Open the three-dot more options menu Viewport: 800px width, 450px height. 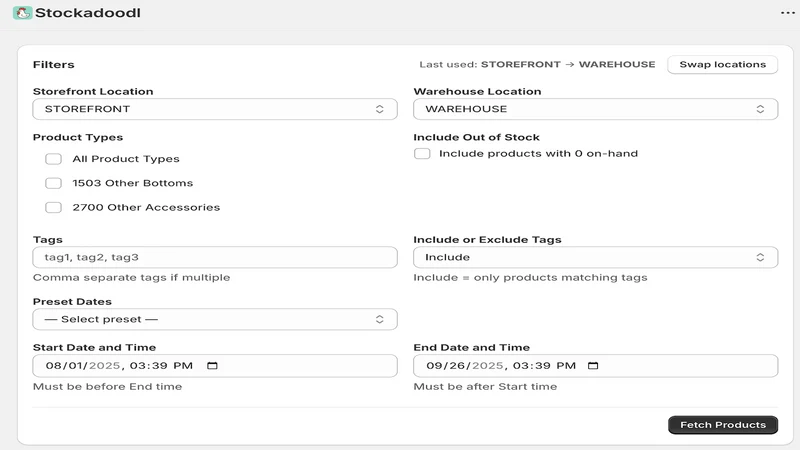click(787, 13)
